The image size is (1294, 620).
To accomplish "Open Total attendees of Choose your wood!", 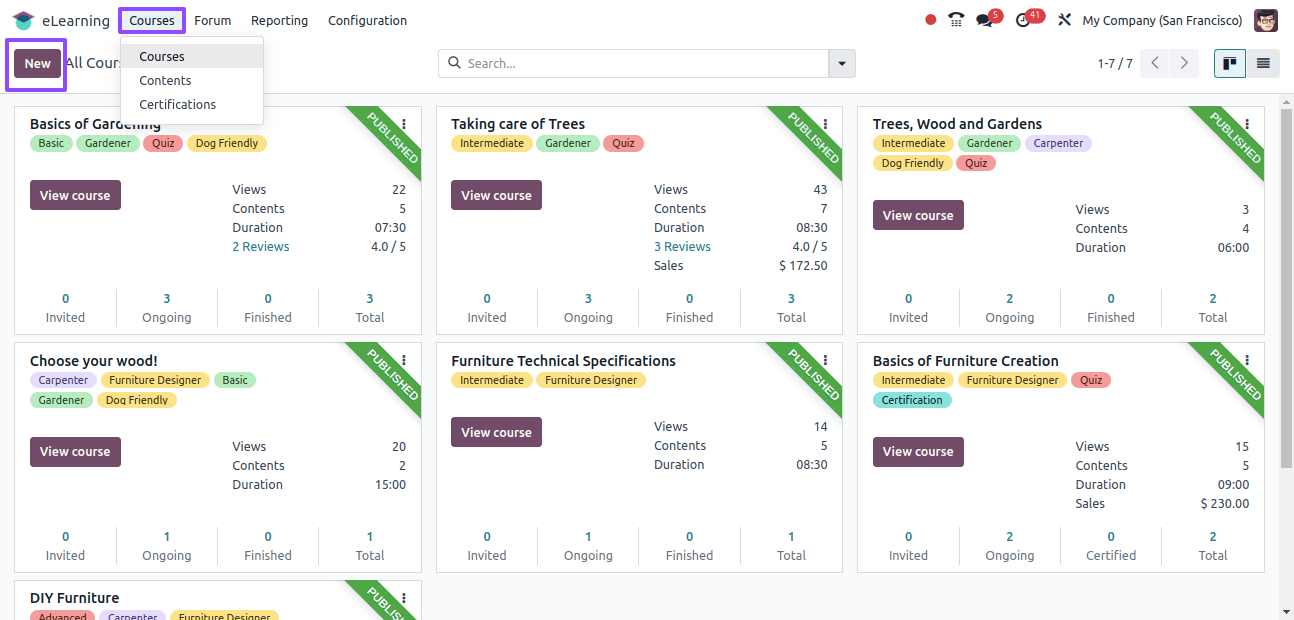I will coord(370,546).
